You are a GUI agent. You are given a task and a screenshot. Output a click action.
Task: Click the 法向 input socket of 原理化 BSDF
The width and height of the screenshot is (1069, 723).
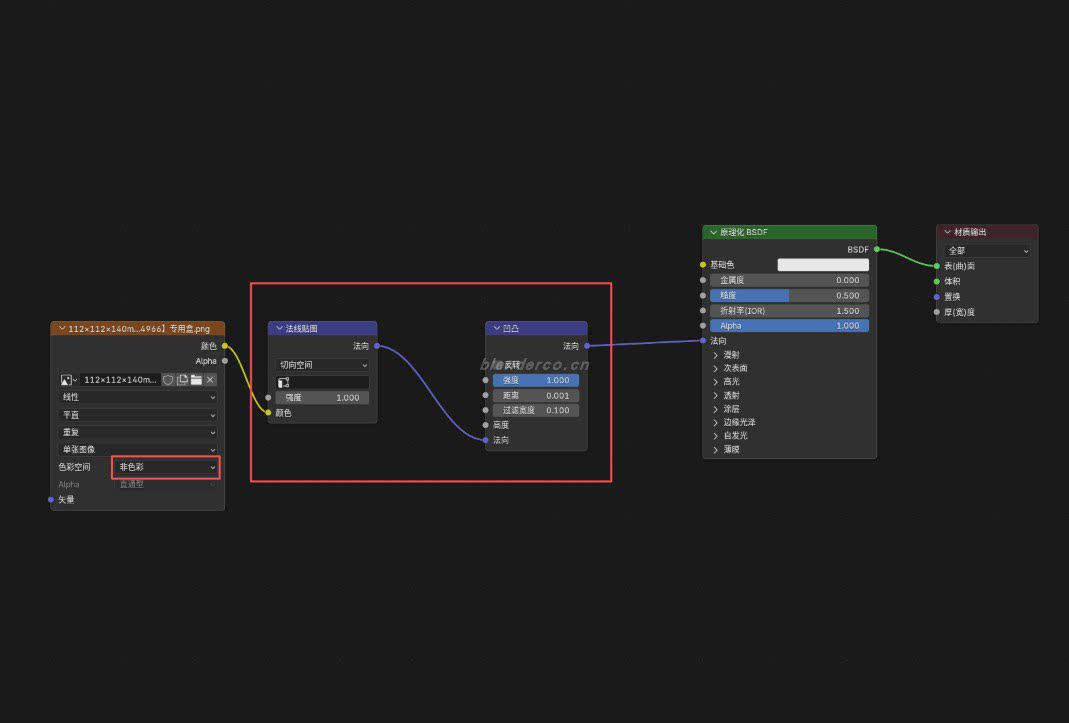click(x=703, y=340)
